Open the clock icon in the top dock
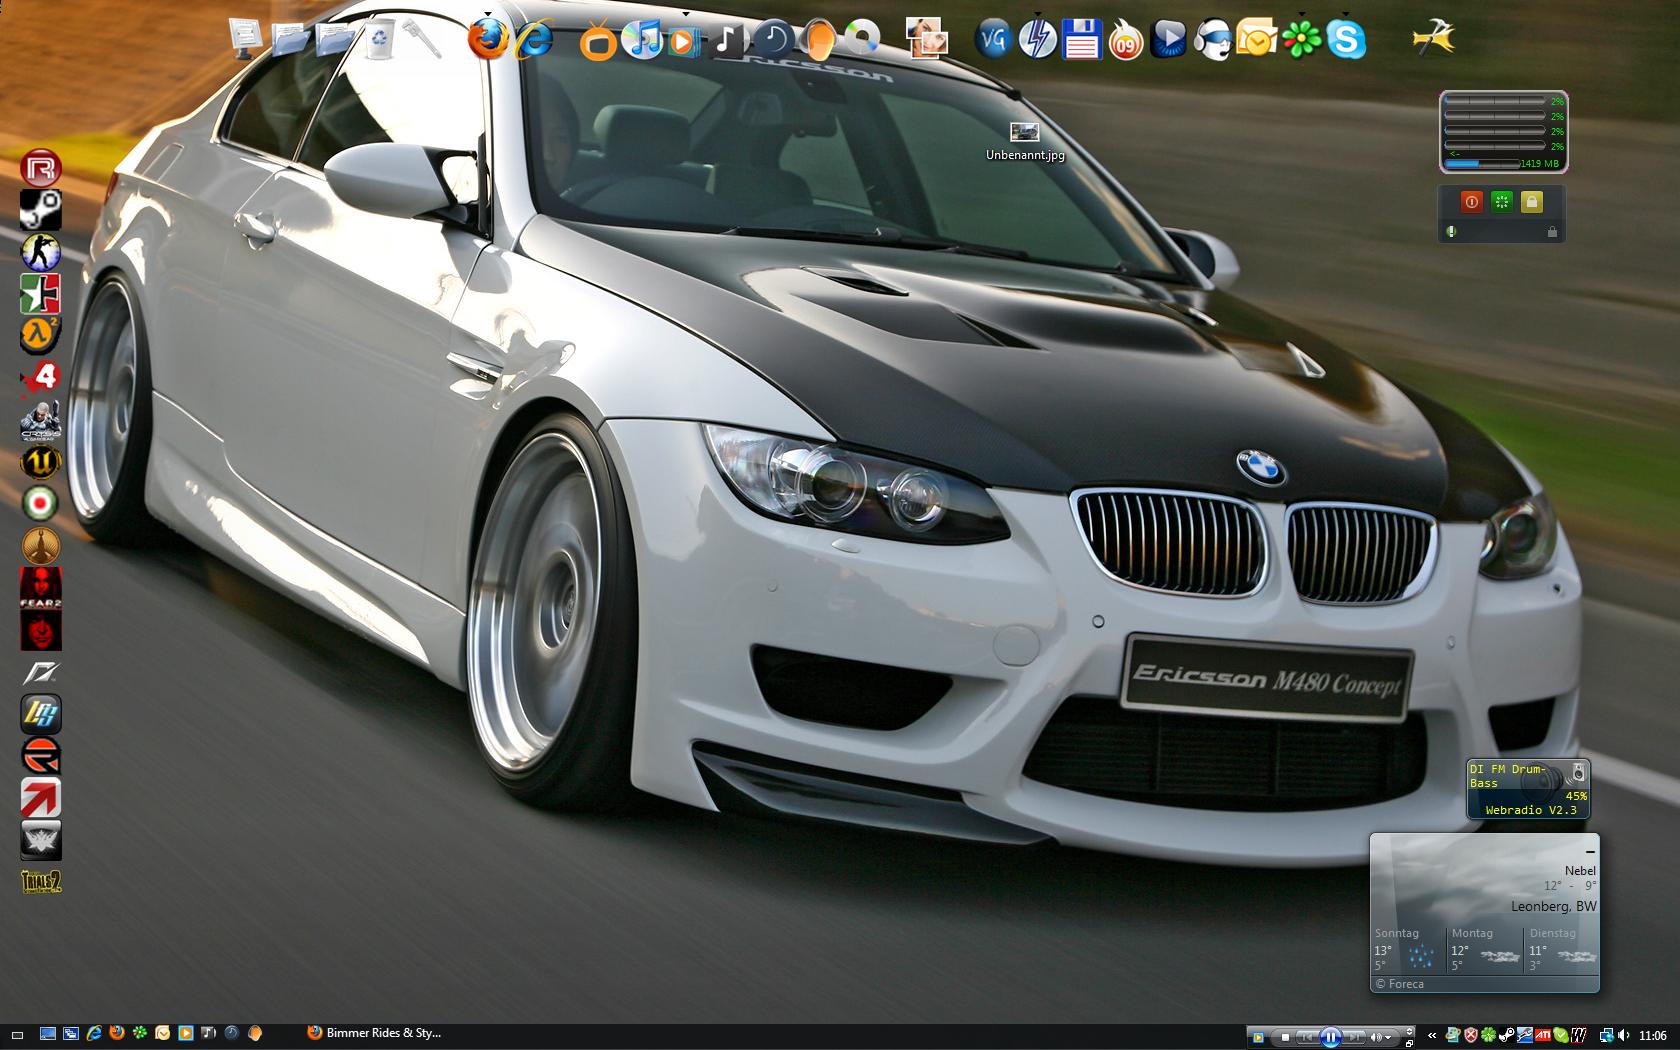The width and height of the screenshot is (1680, 1050). click(x=773, y=40)
